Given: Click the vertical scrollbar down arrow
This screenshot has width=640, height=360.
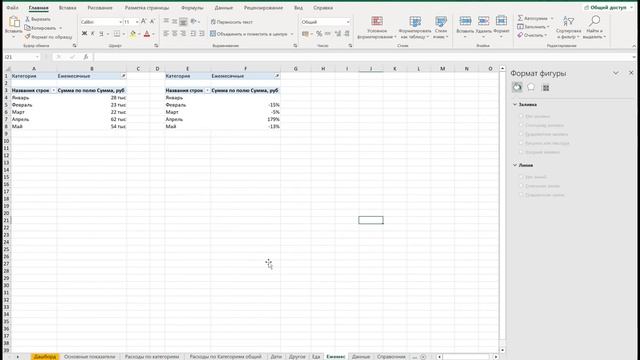Looking at the screenshot, I should pos(502,350).
